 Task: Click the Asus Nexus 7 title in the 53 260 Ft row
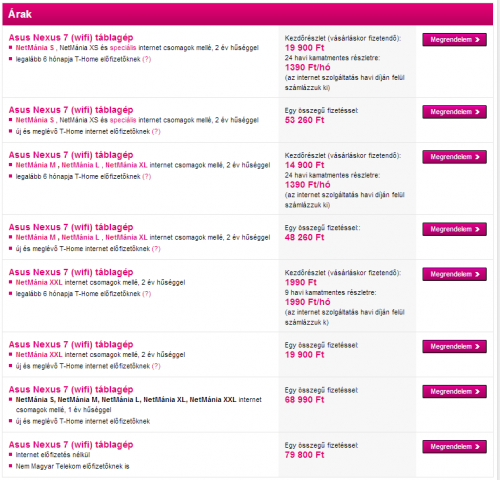pos(71,110)
